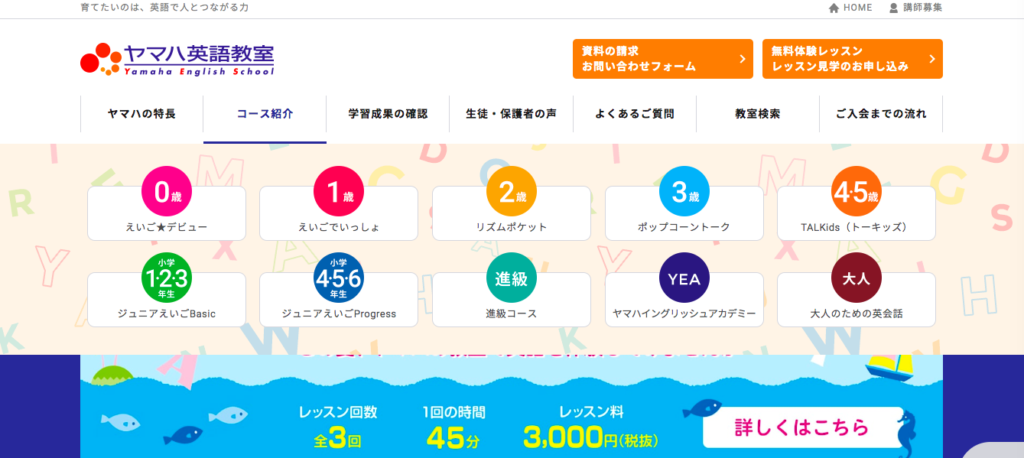Open 資料の請求 お問い合わせフォーム button
The image size is (1024, 458).
[x=663, y=59]
